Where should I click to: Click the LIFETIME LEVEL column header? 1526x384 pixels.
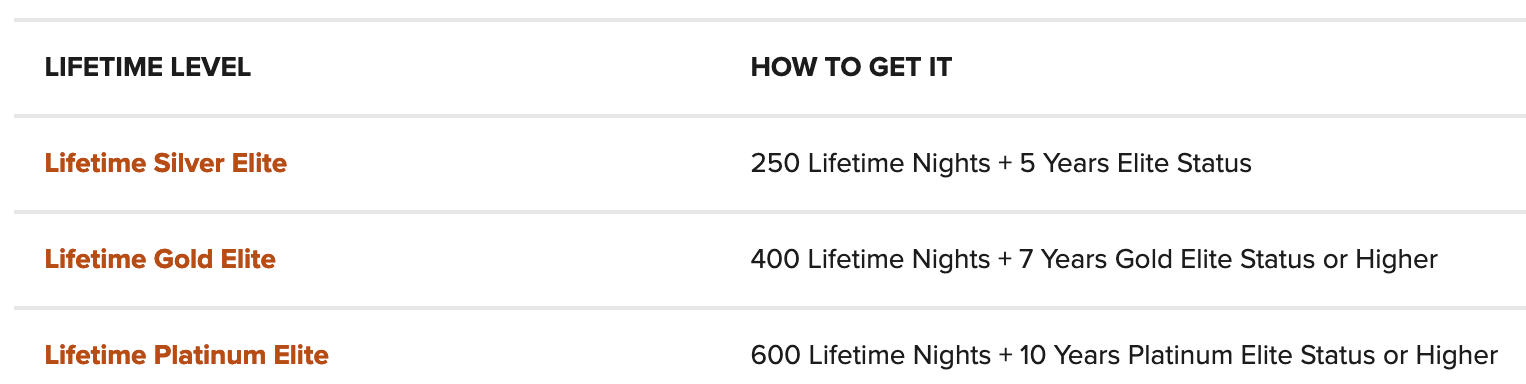(148, 67)
